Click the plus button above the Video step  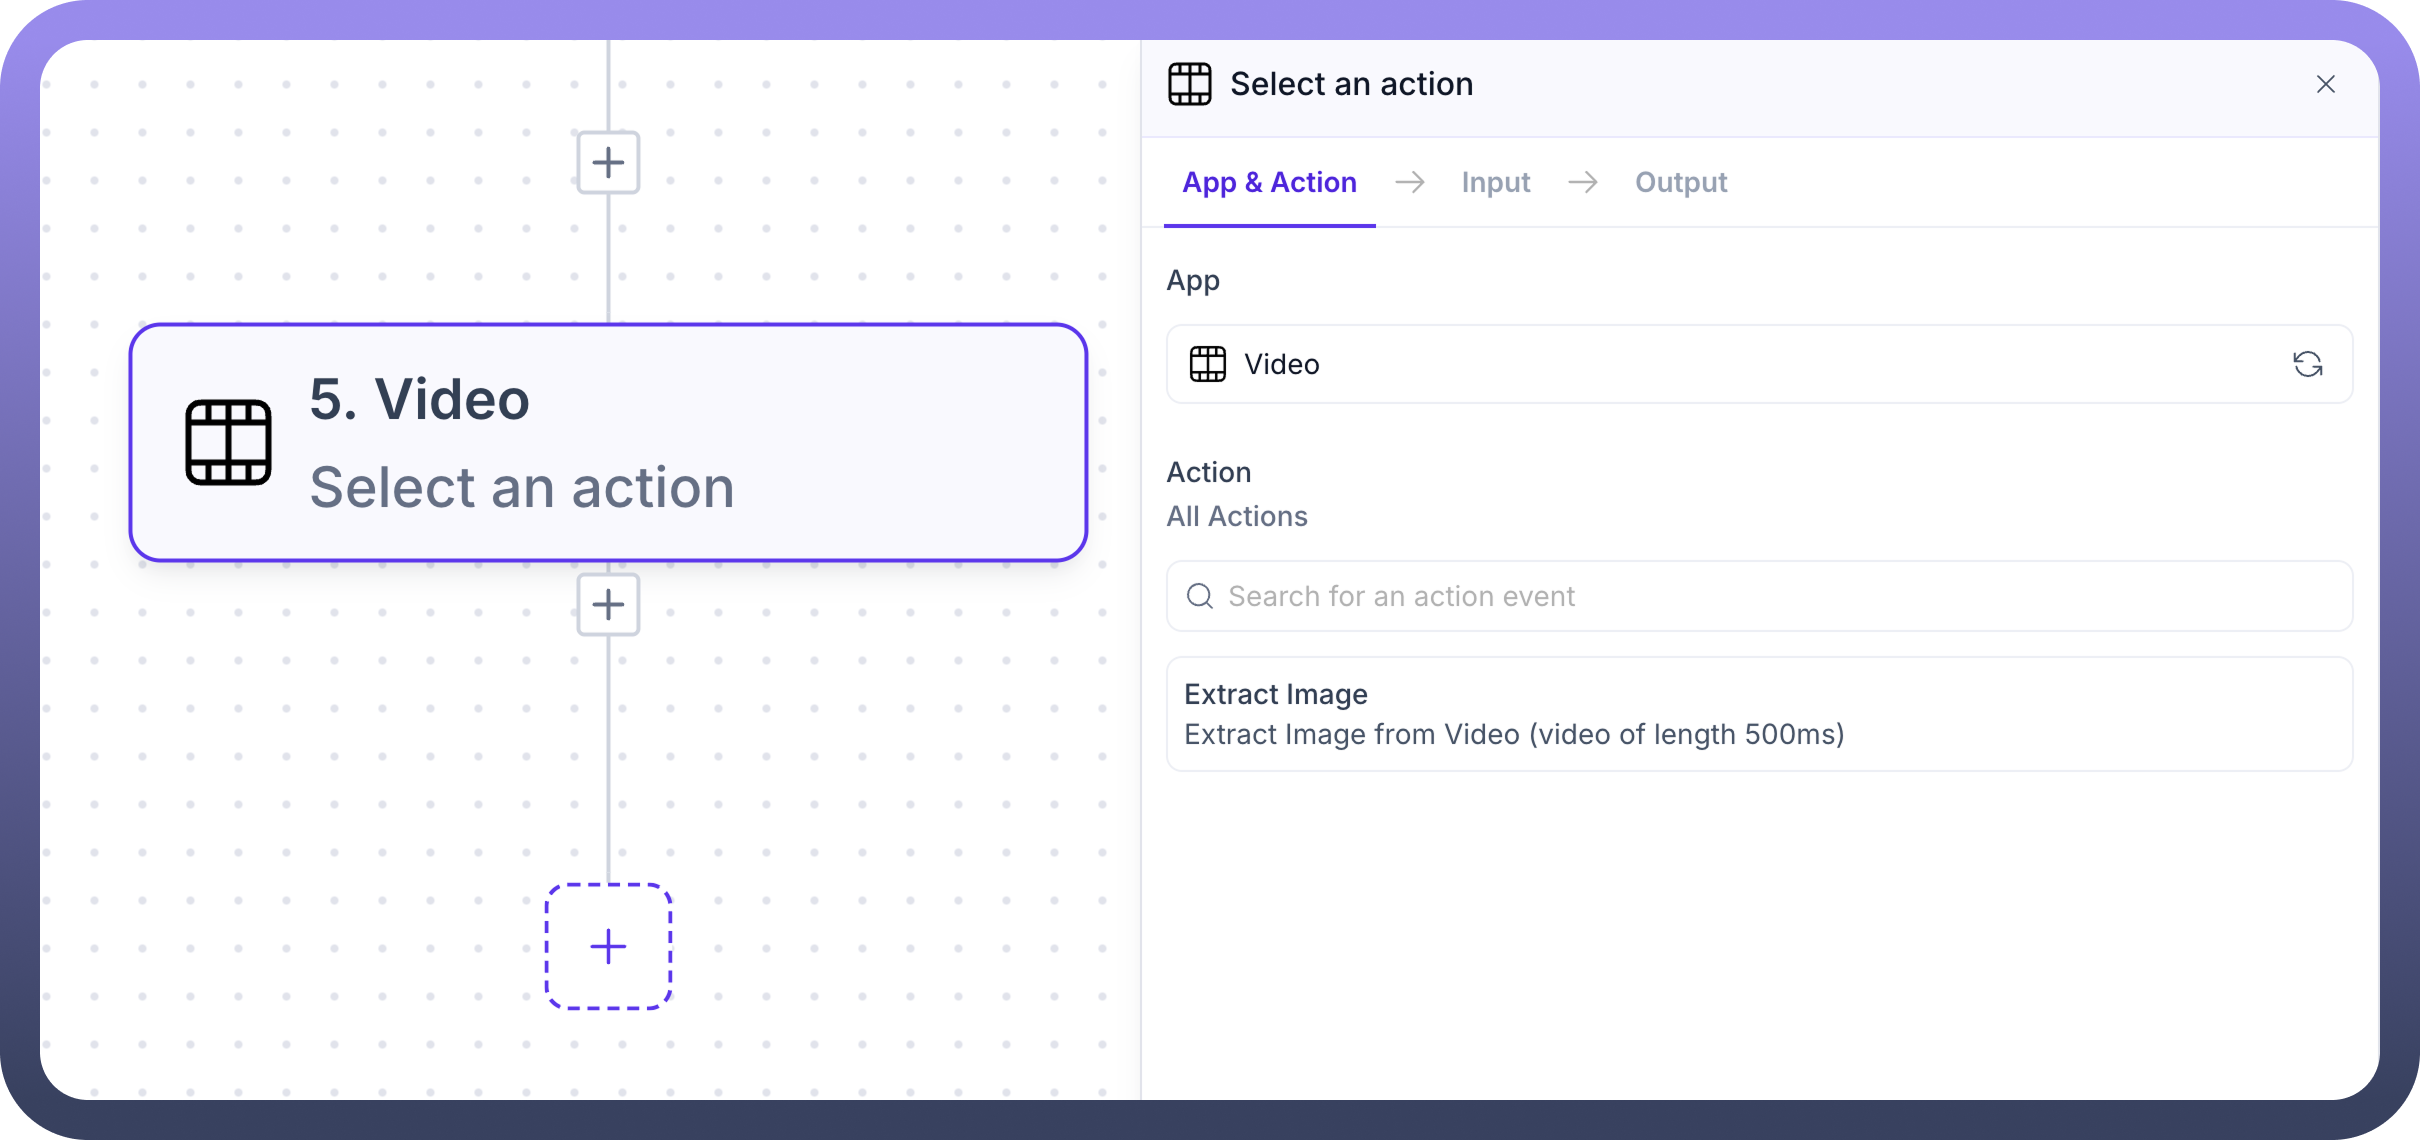pos(608,162)
